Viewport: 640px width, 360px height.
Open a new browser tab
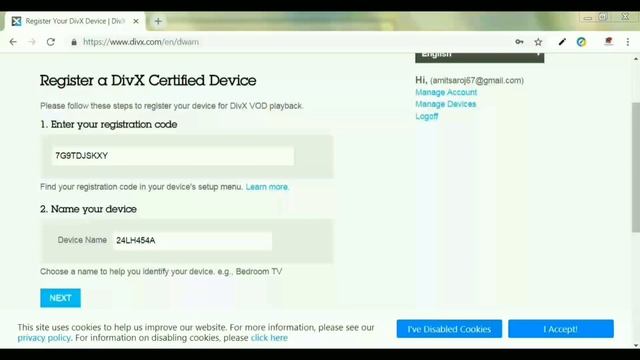tap(158, 21)
